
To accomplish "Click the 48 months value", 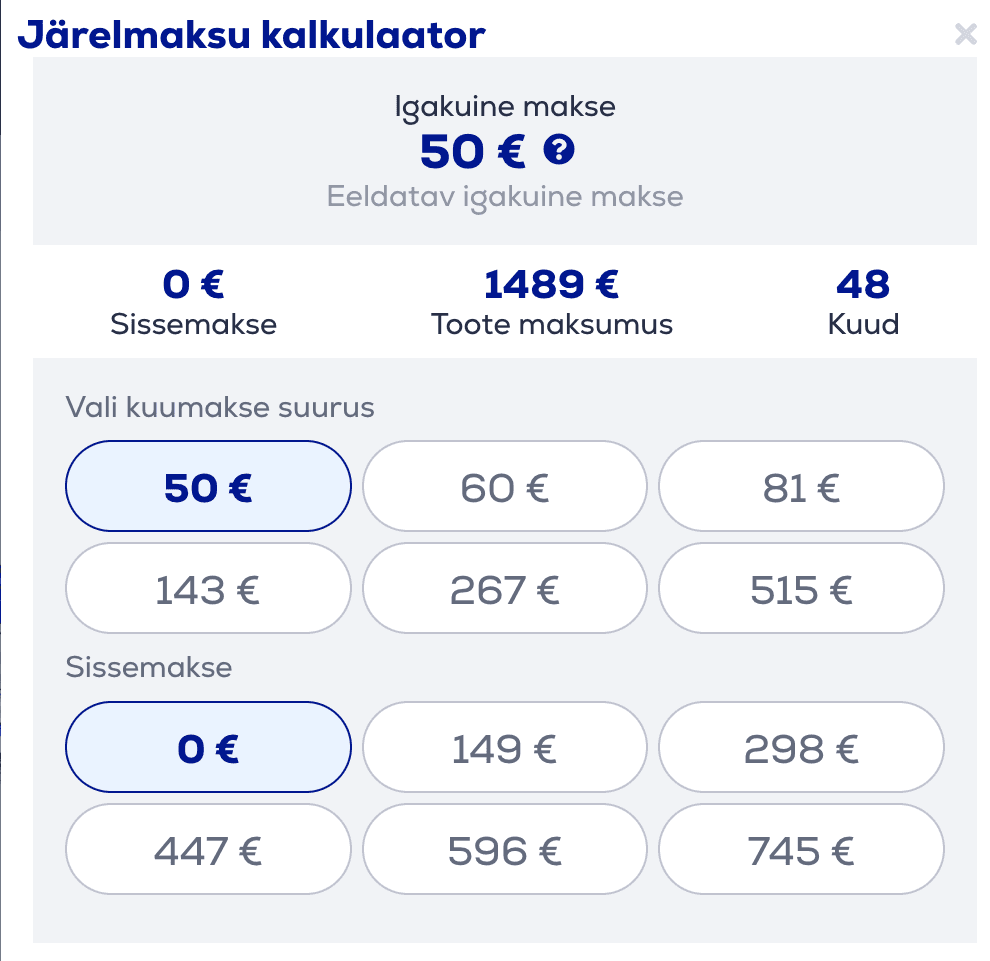I will tap(863, 285).
